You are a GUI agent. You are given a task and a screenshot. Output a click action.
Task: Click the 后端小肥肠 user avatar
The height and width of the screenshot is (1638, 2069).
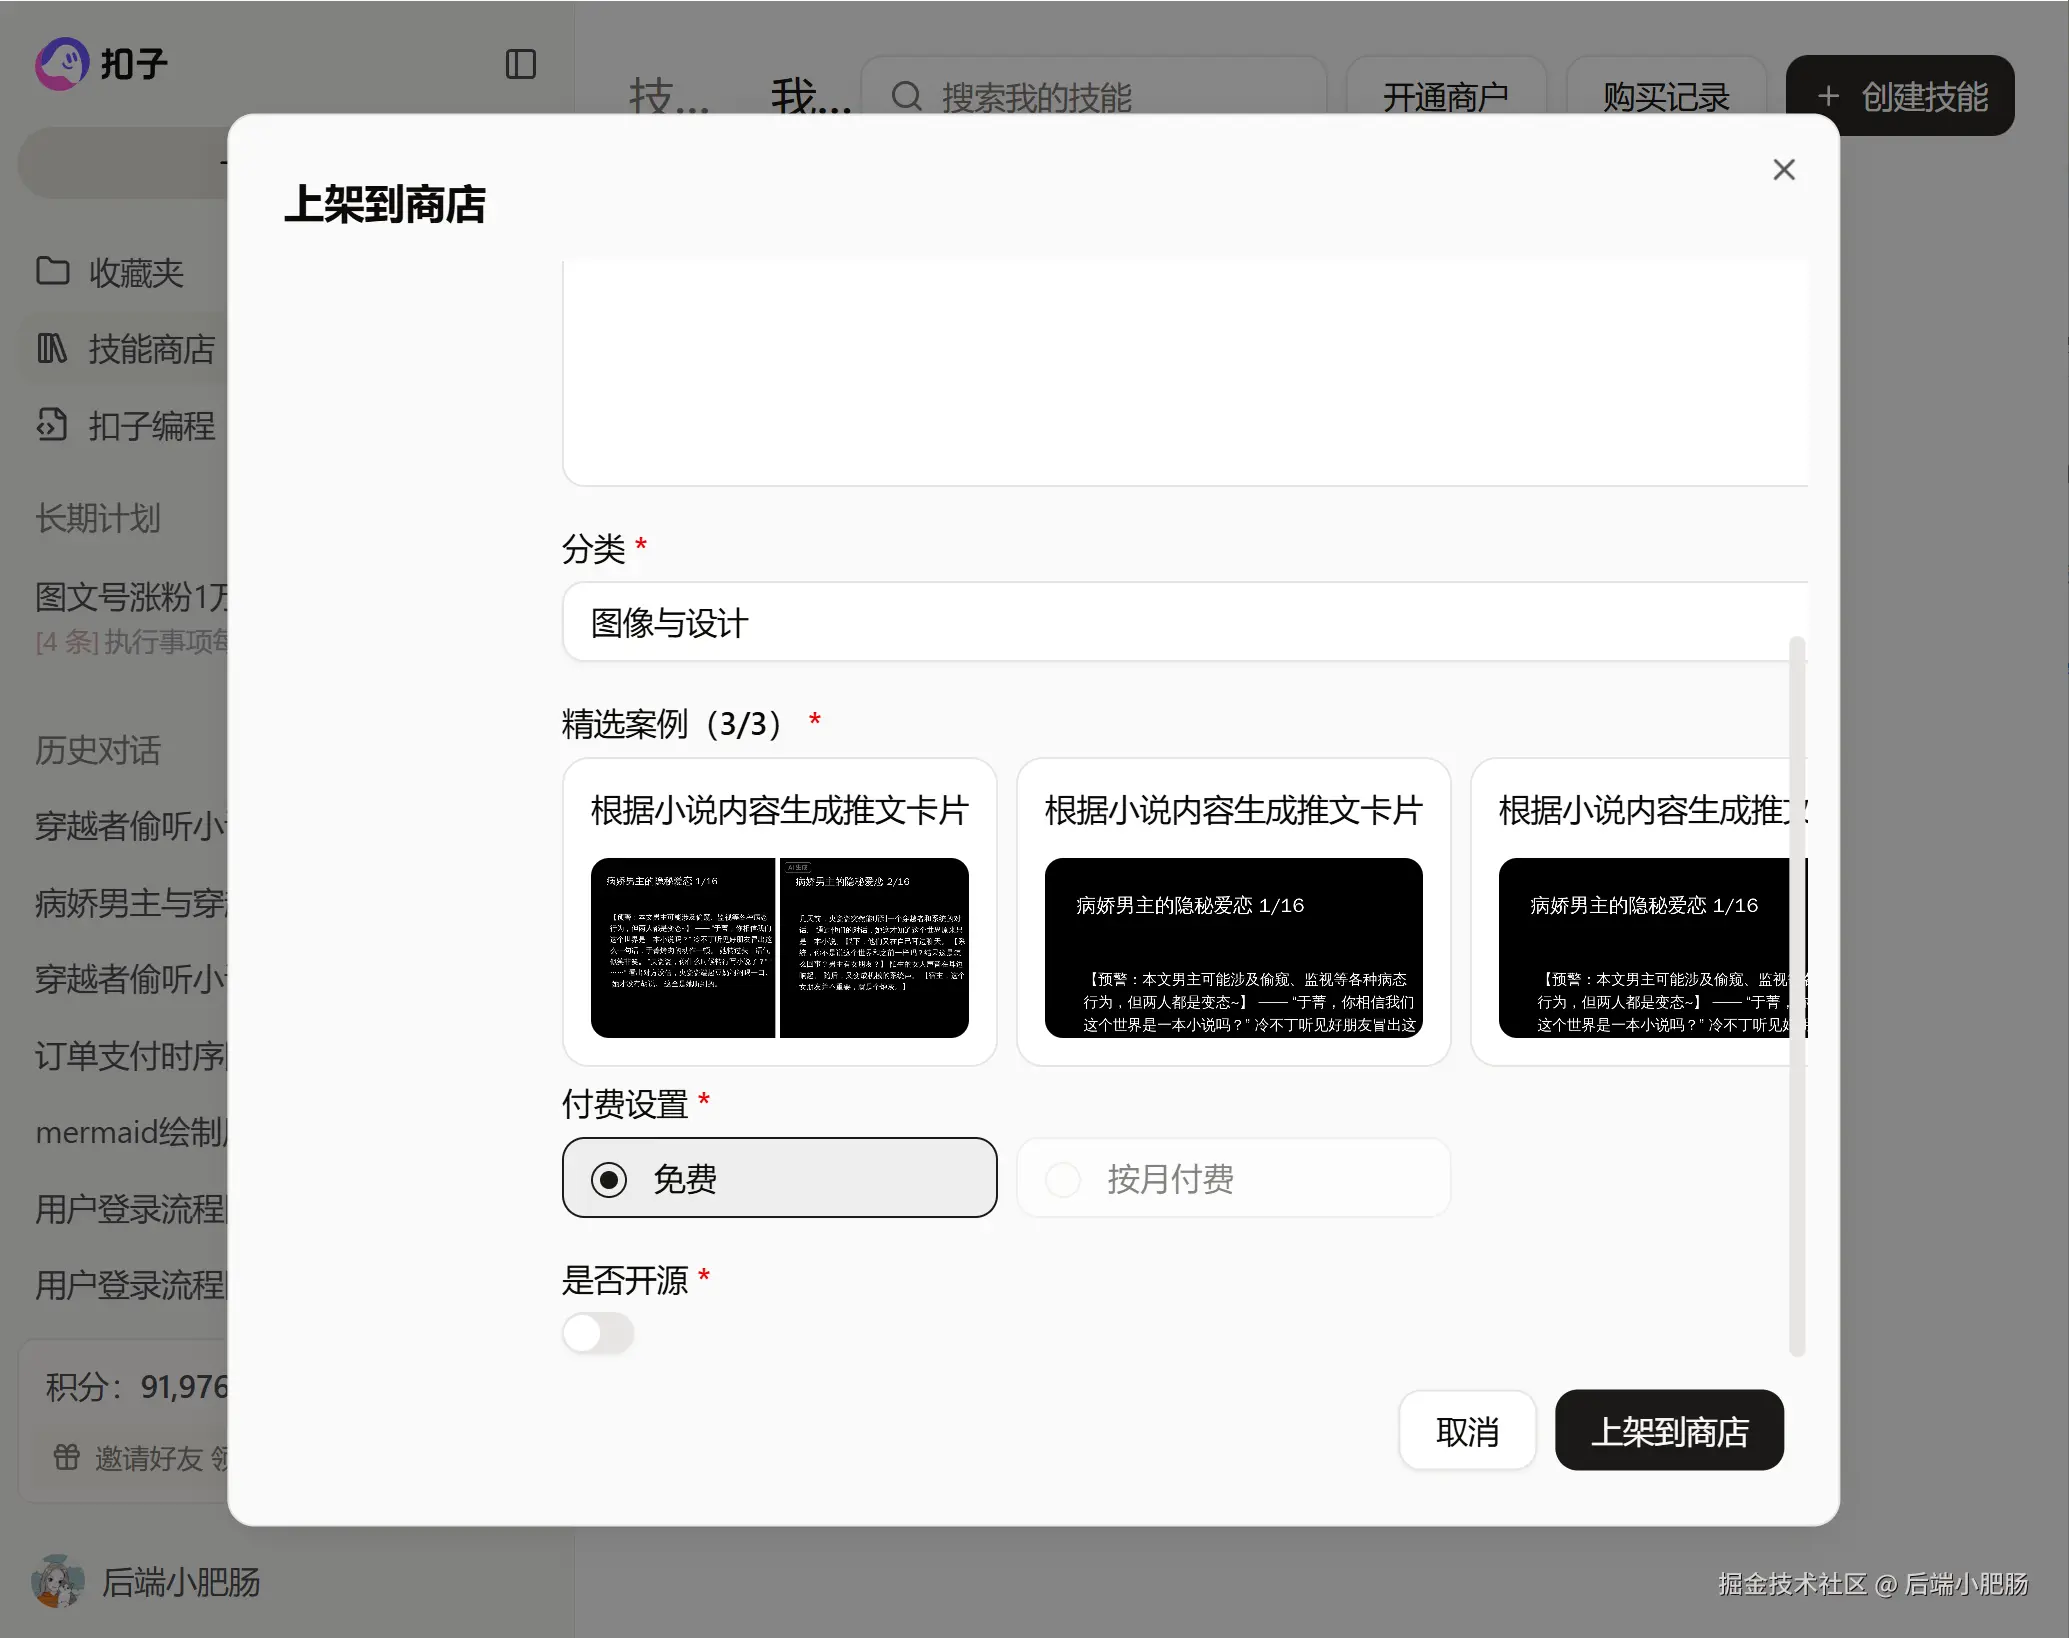pos(57,1581)
